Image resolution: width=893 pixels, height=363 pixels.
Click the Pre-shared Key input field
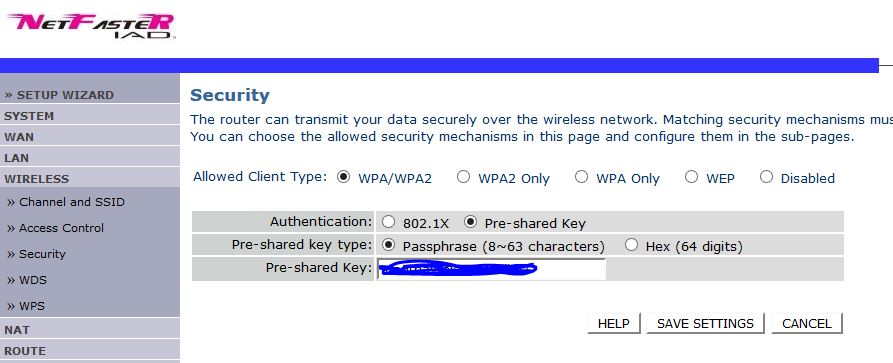point(491,269)
